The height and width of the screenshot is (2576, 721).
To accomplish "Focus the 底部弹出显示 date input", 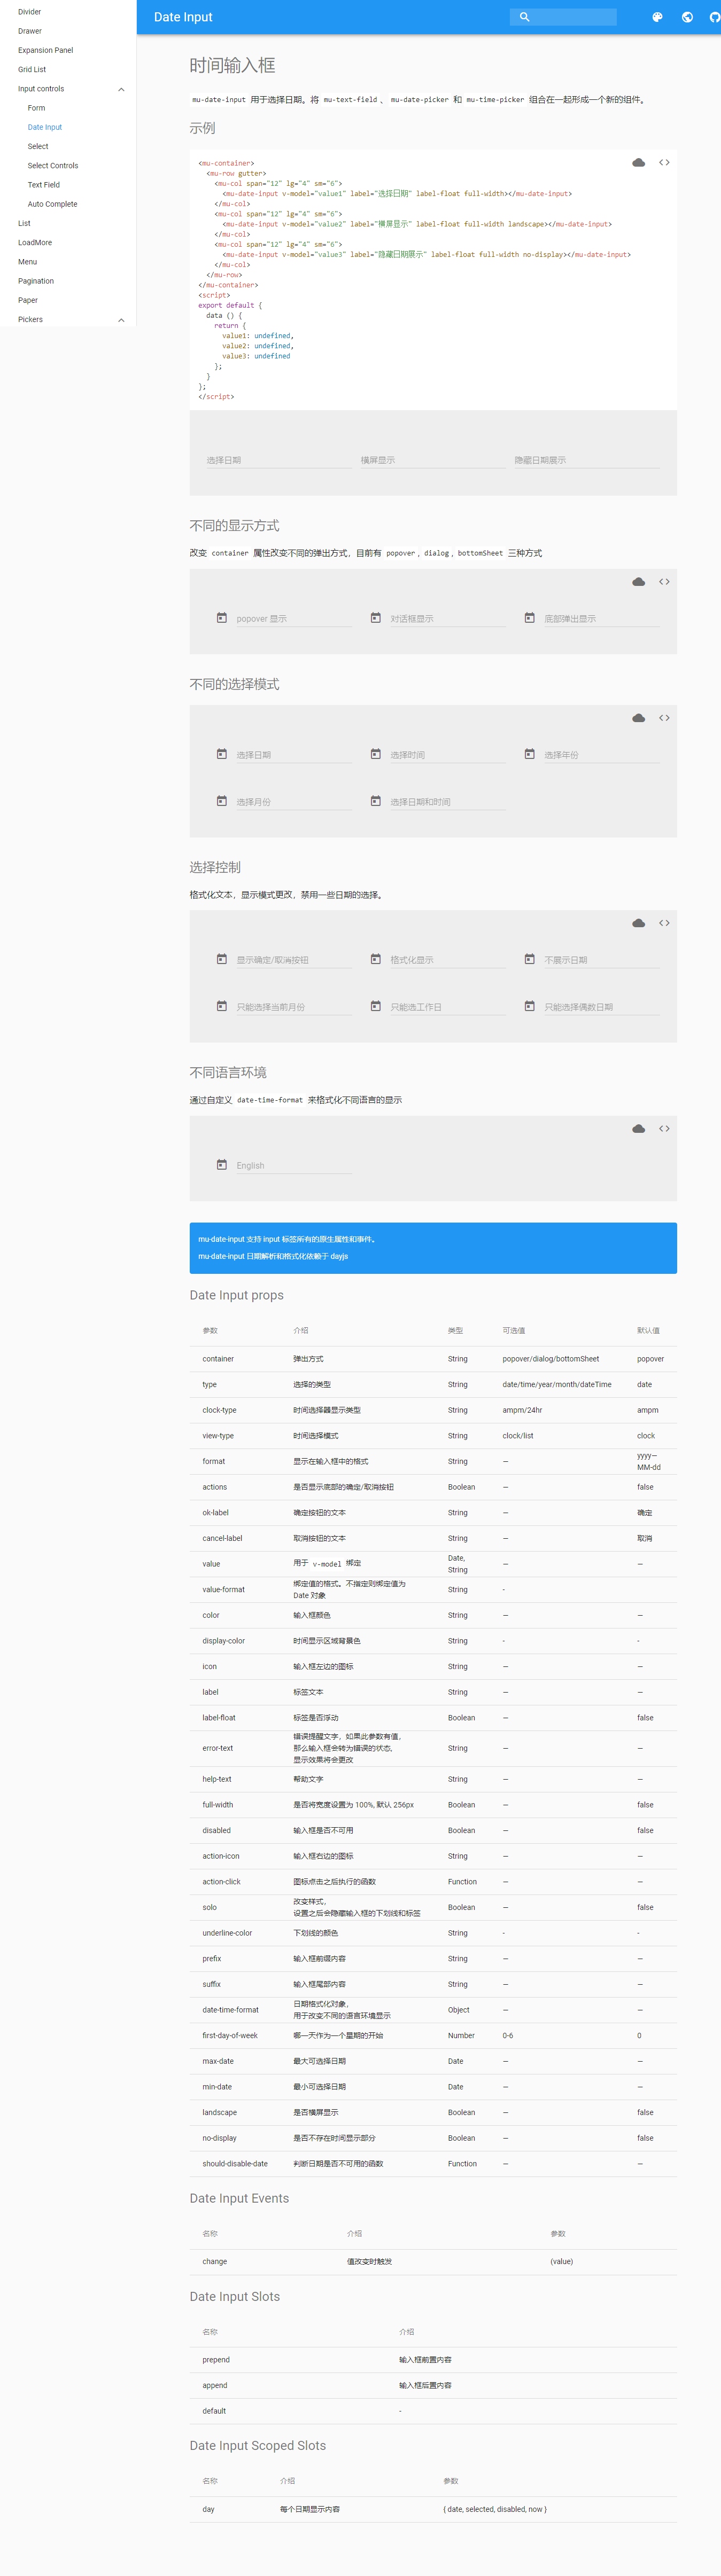I will 602,619.
